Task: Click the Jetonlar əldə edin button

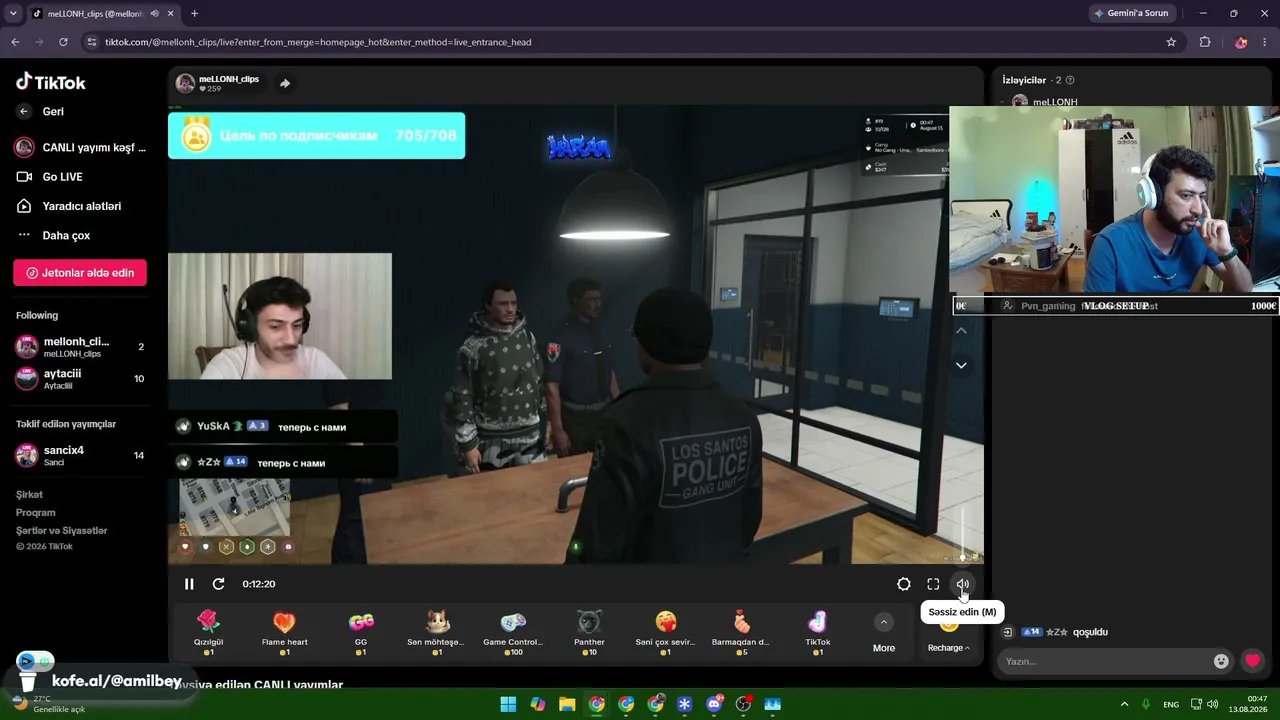Action: point(80,273)
